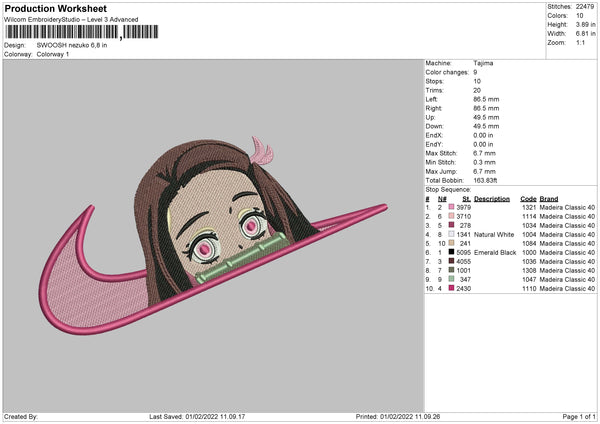Pick the hot pink 2430 thread swatch
Image resolution: width=600 pixels, height=424 pixels.
(452, 288)
